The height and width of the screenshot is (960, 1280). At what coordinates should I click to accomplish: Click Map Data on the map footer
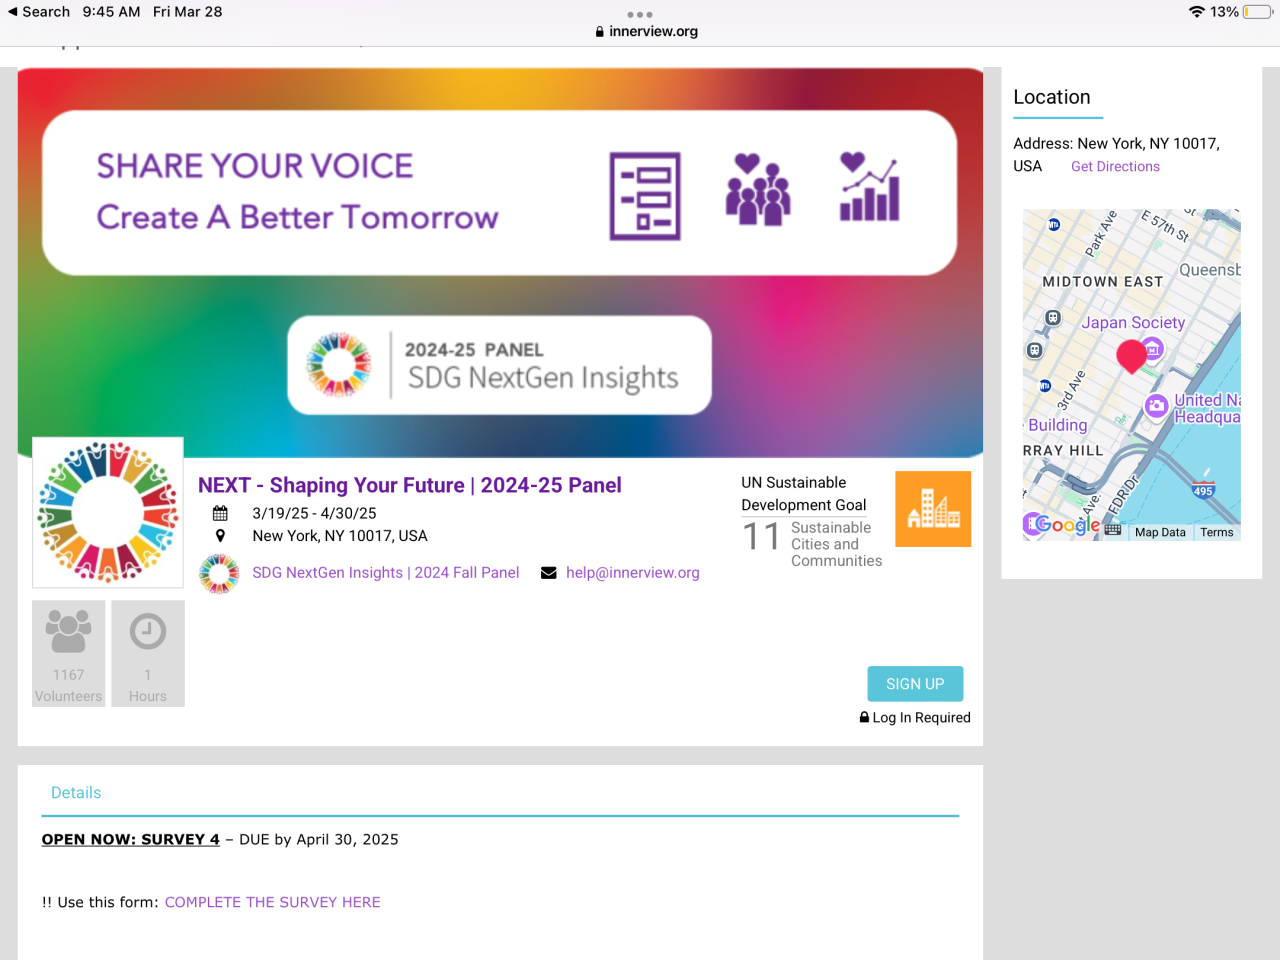1160,532
